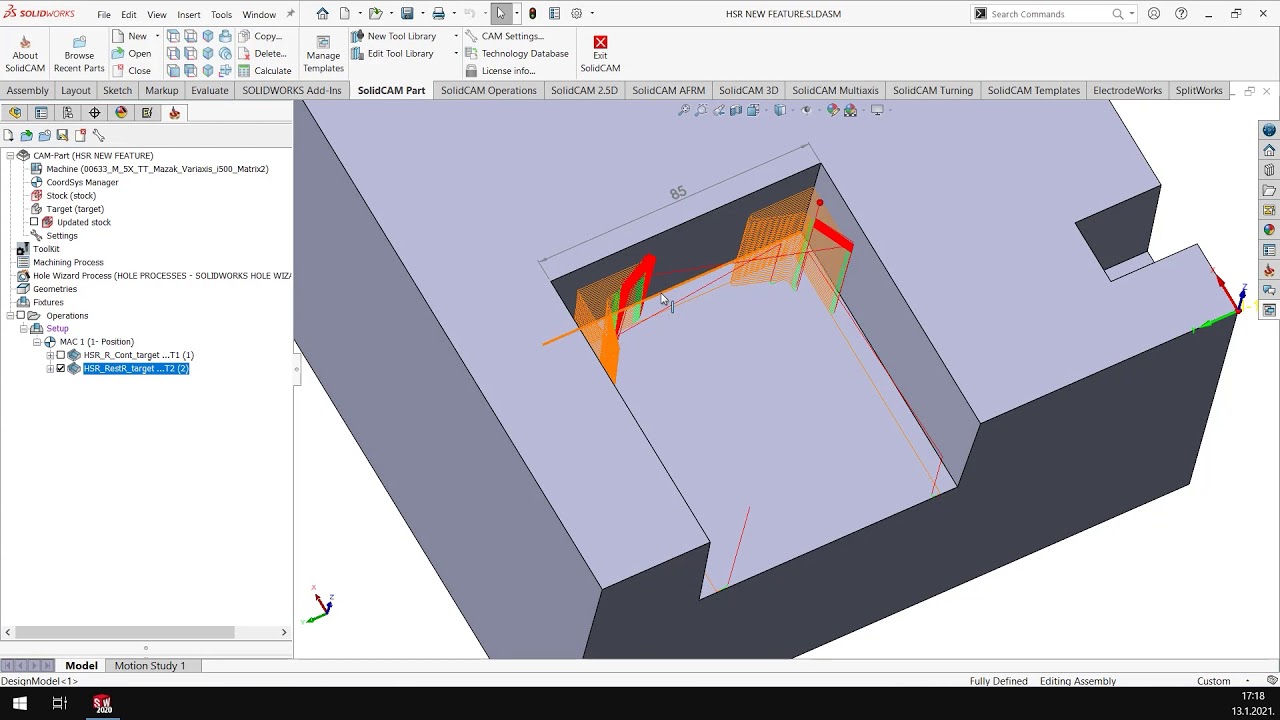Open the Windows Start menu

[19, 703]
